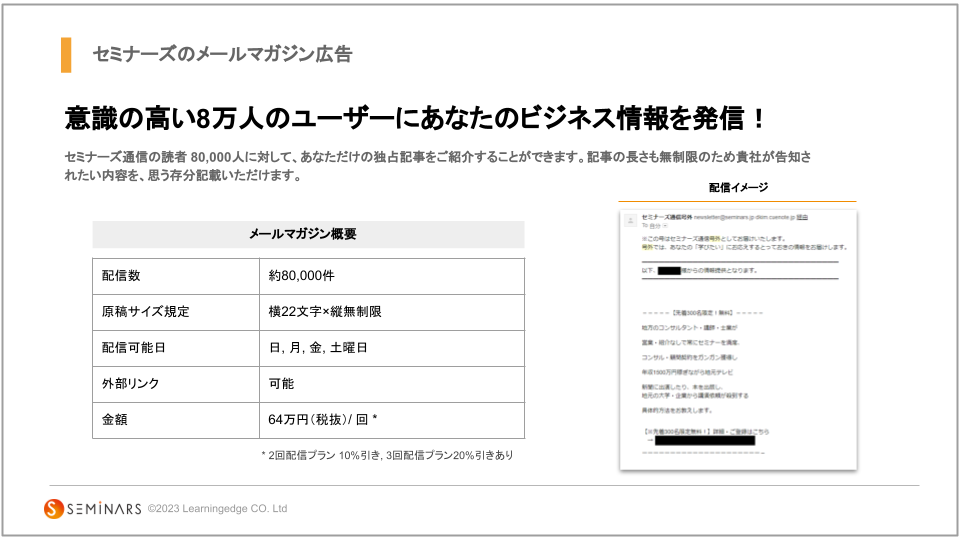Click the 配信イメージ caption

click(738, 187)
